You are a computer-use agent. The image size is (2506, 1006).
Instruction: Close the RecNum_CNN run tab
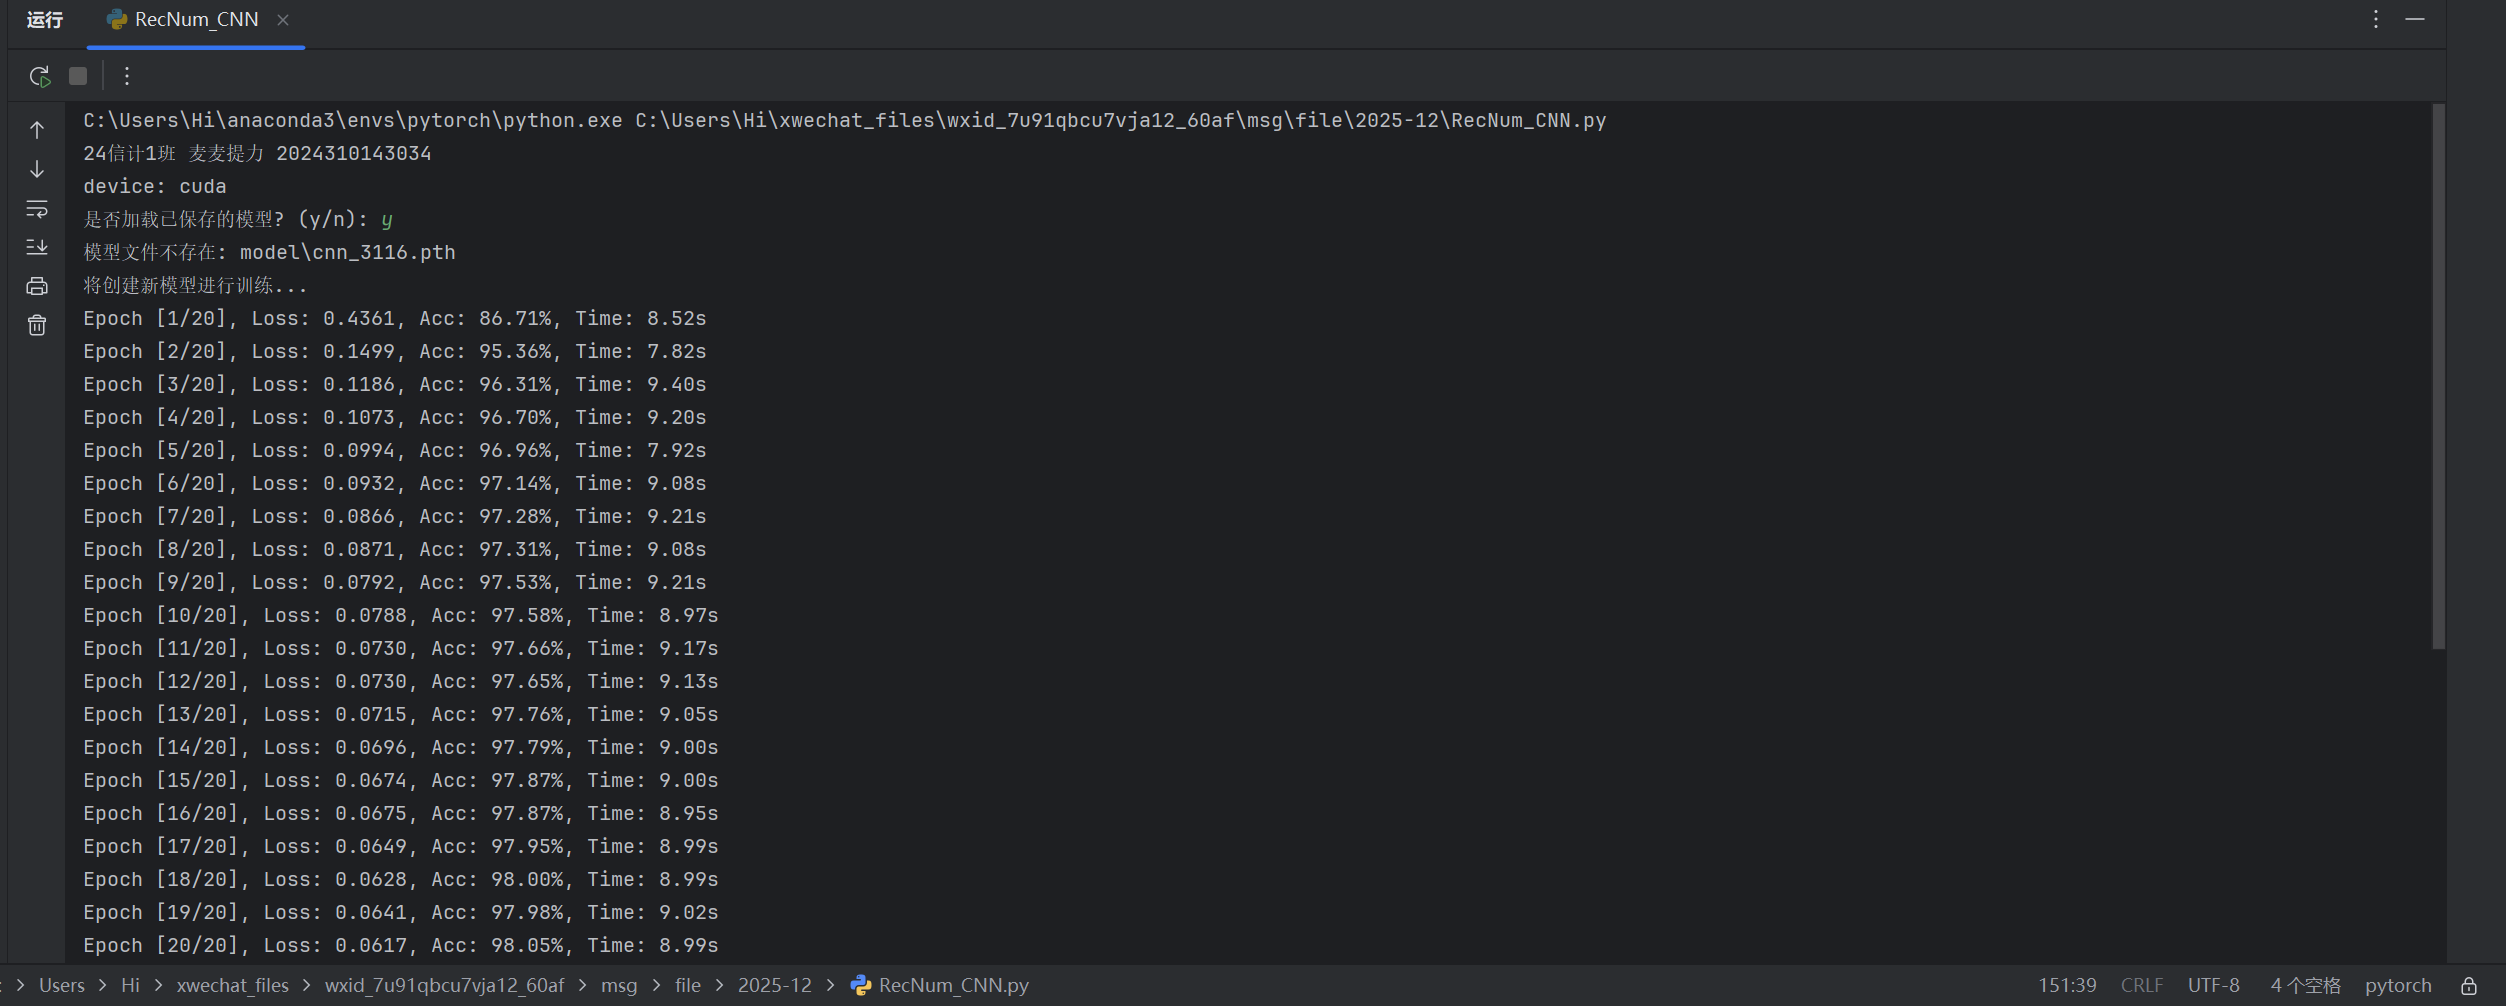[283, 20]
